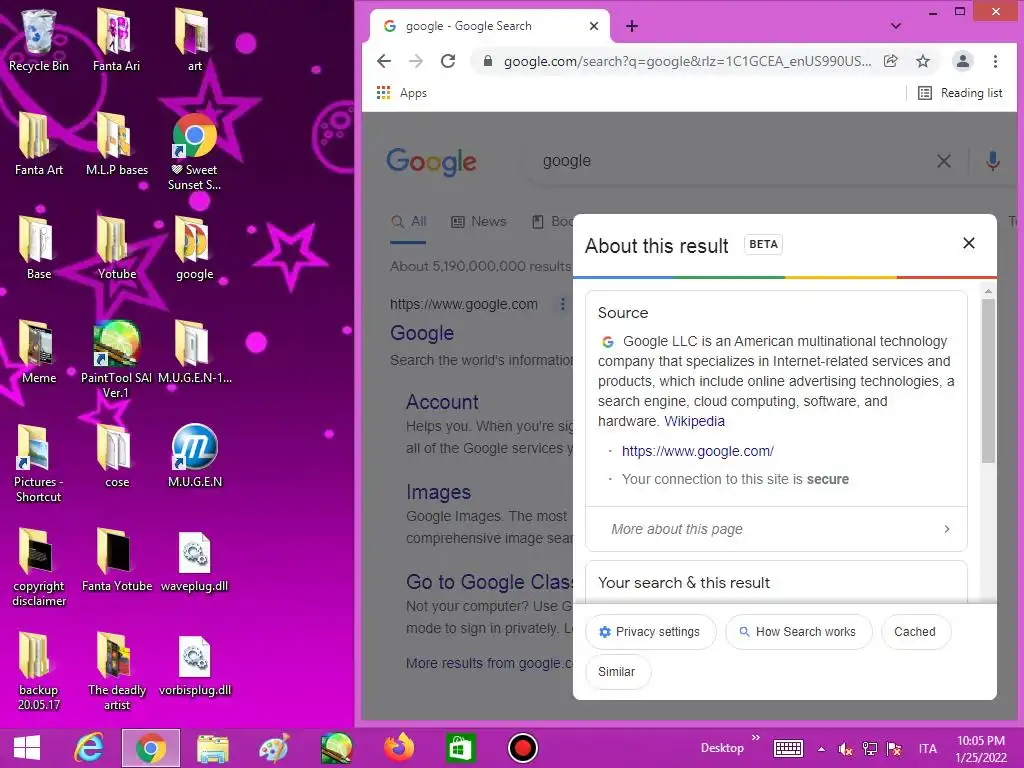Open the Cached version chip
The image size is (1024, 768).
[x=915, y=632]
